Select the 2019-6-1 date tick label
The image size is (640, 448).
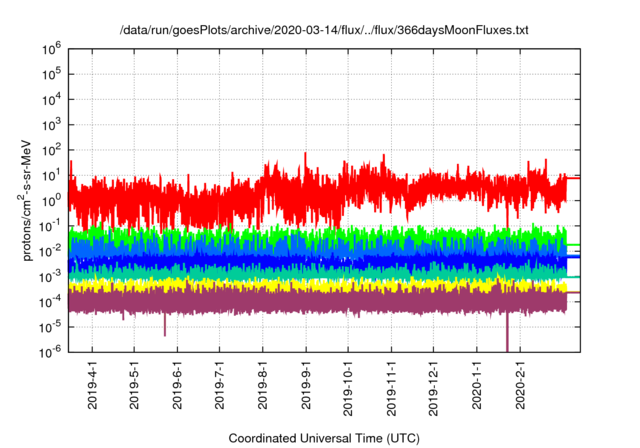(177, 385)
